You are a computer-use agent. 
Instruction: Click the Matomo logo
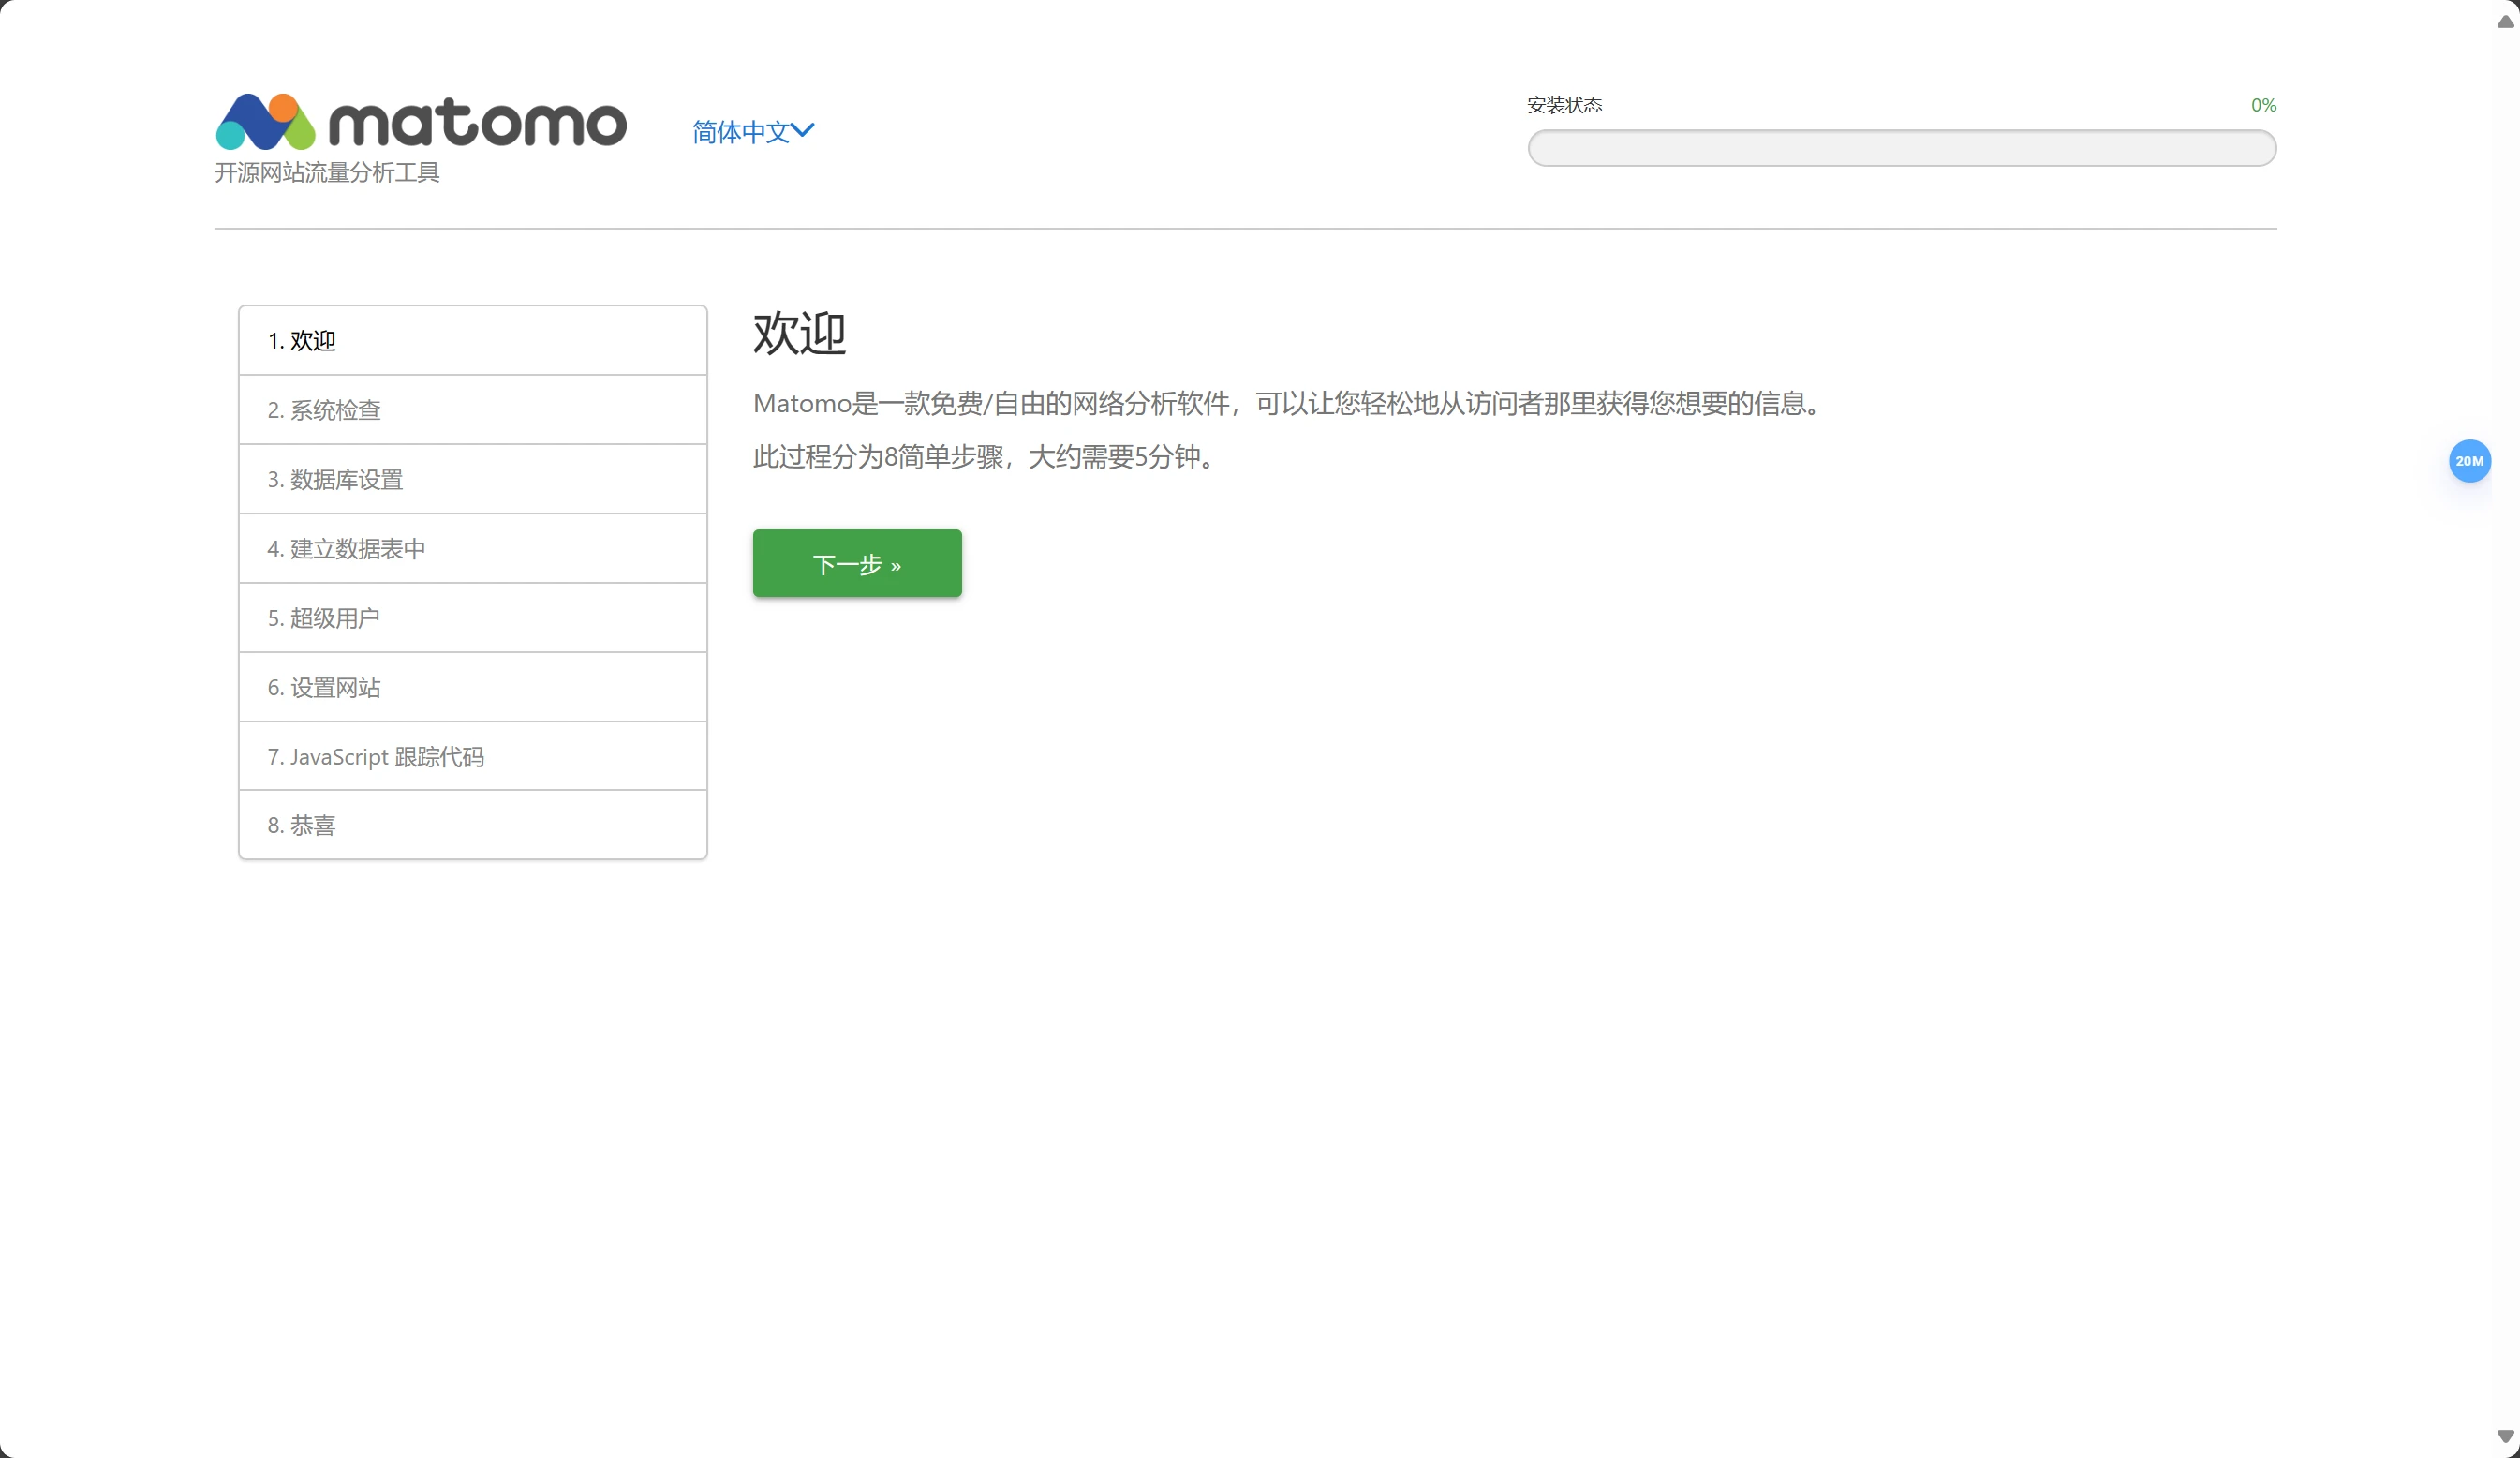(421, 121)
